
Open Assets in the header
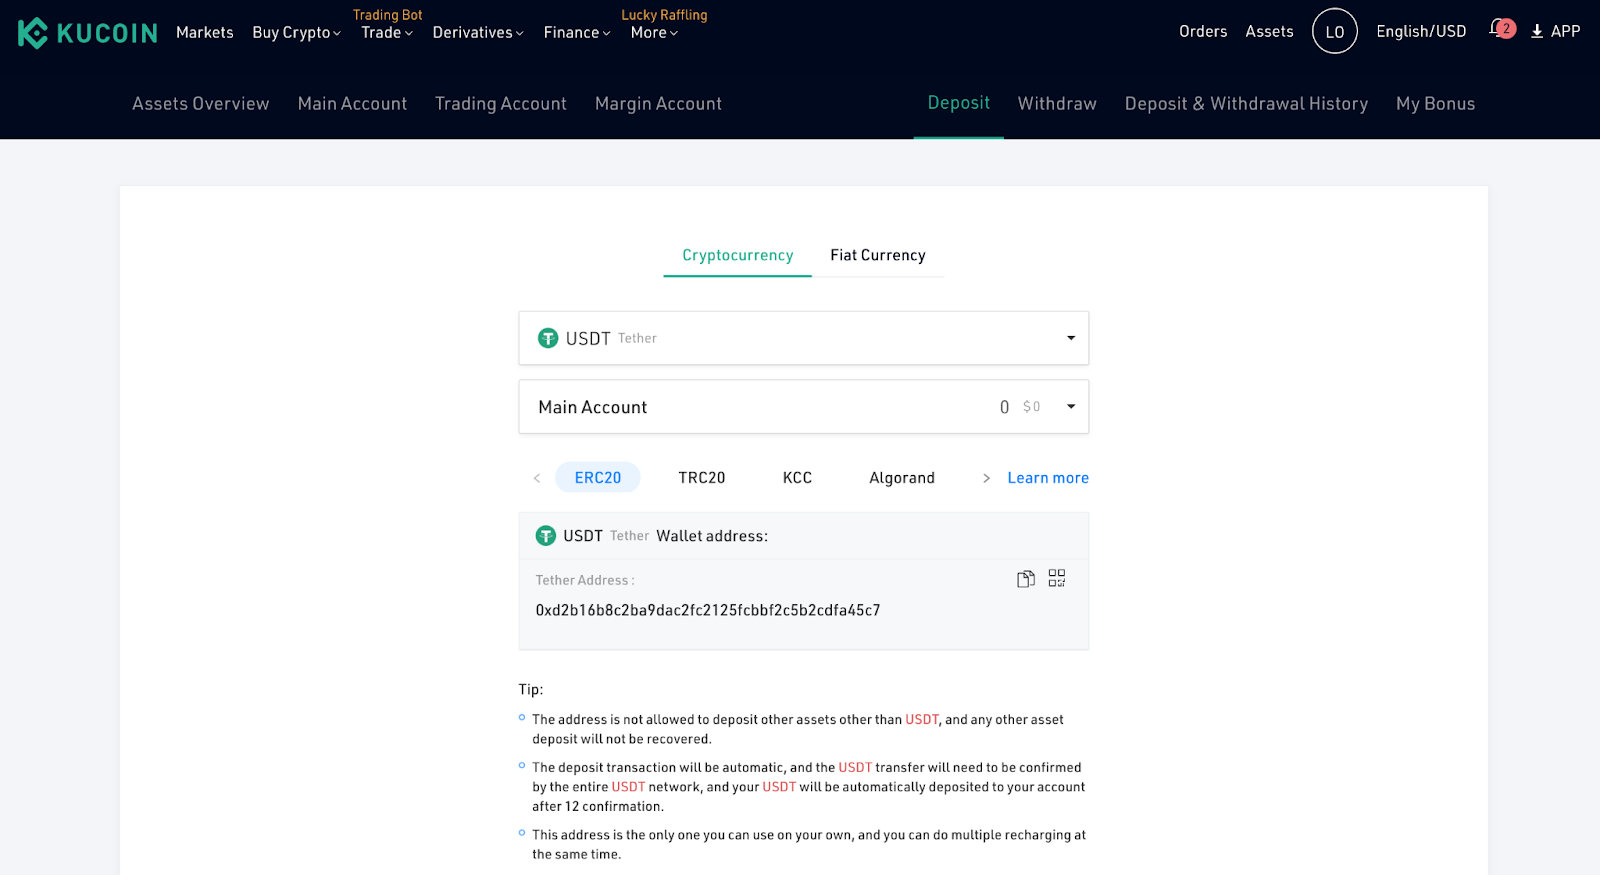1269,31
